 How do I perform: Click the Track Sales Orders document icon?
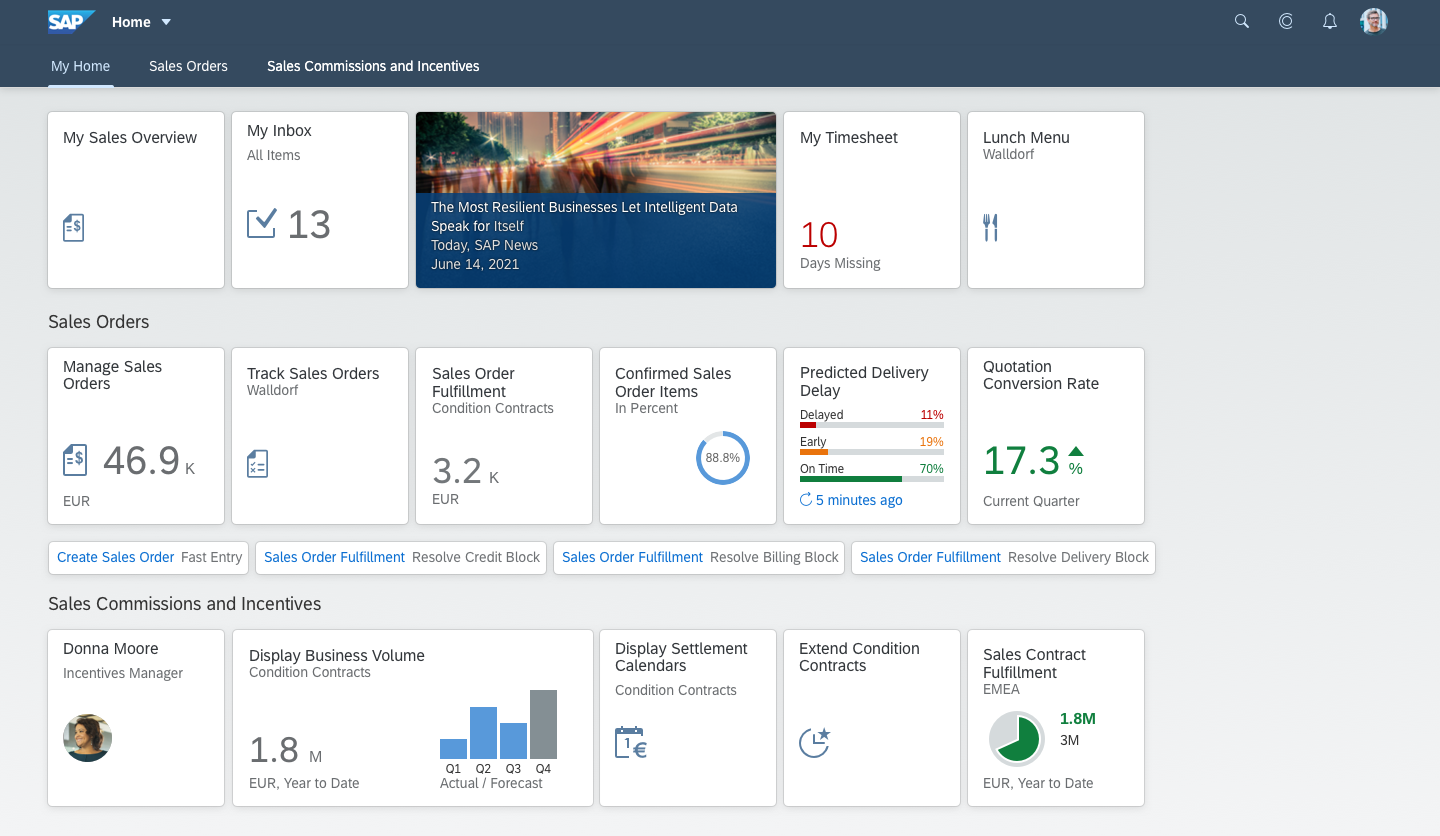257,463
